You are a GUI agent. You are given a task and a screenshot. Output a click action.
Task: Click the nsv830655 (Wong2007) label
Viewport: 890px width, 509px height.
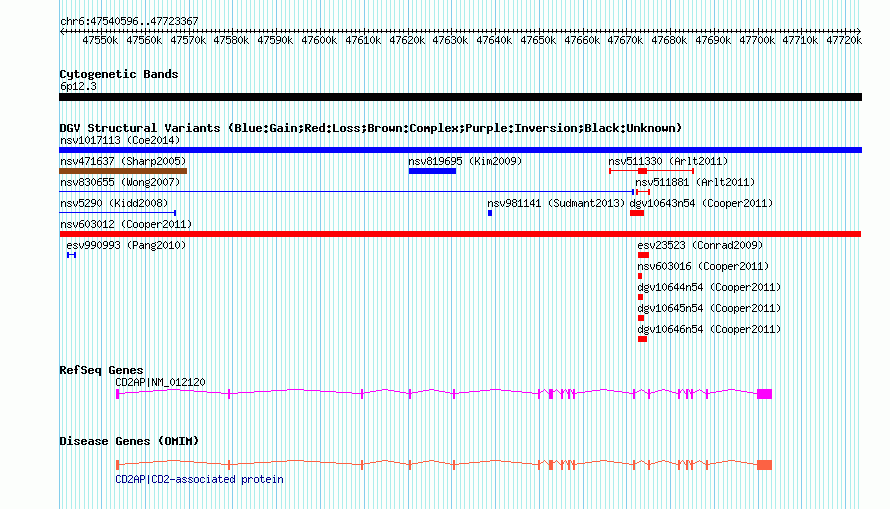(x=120, y=182)
